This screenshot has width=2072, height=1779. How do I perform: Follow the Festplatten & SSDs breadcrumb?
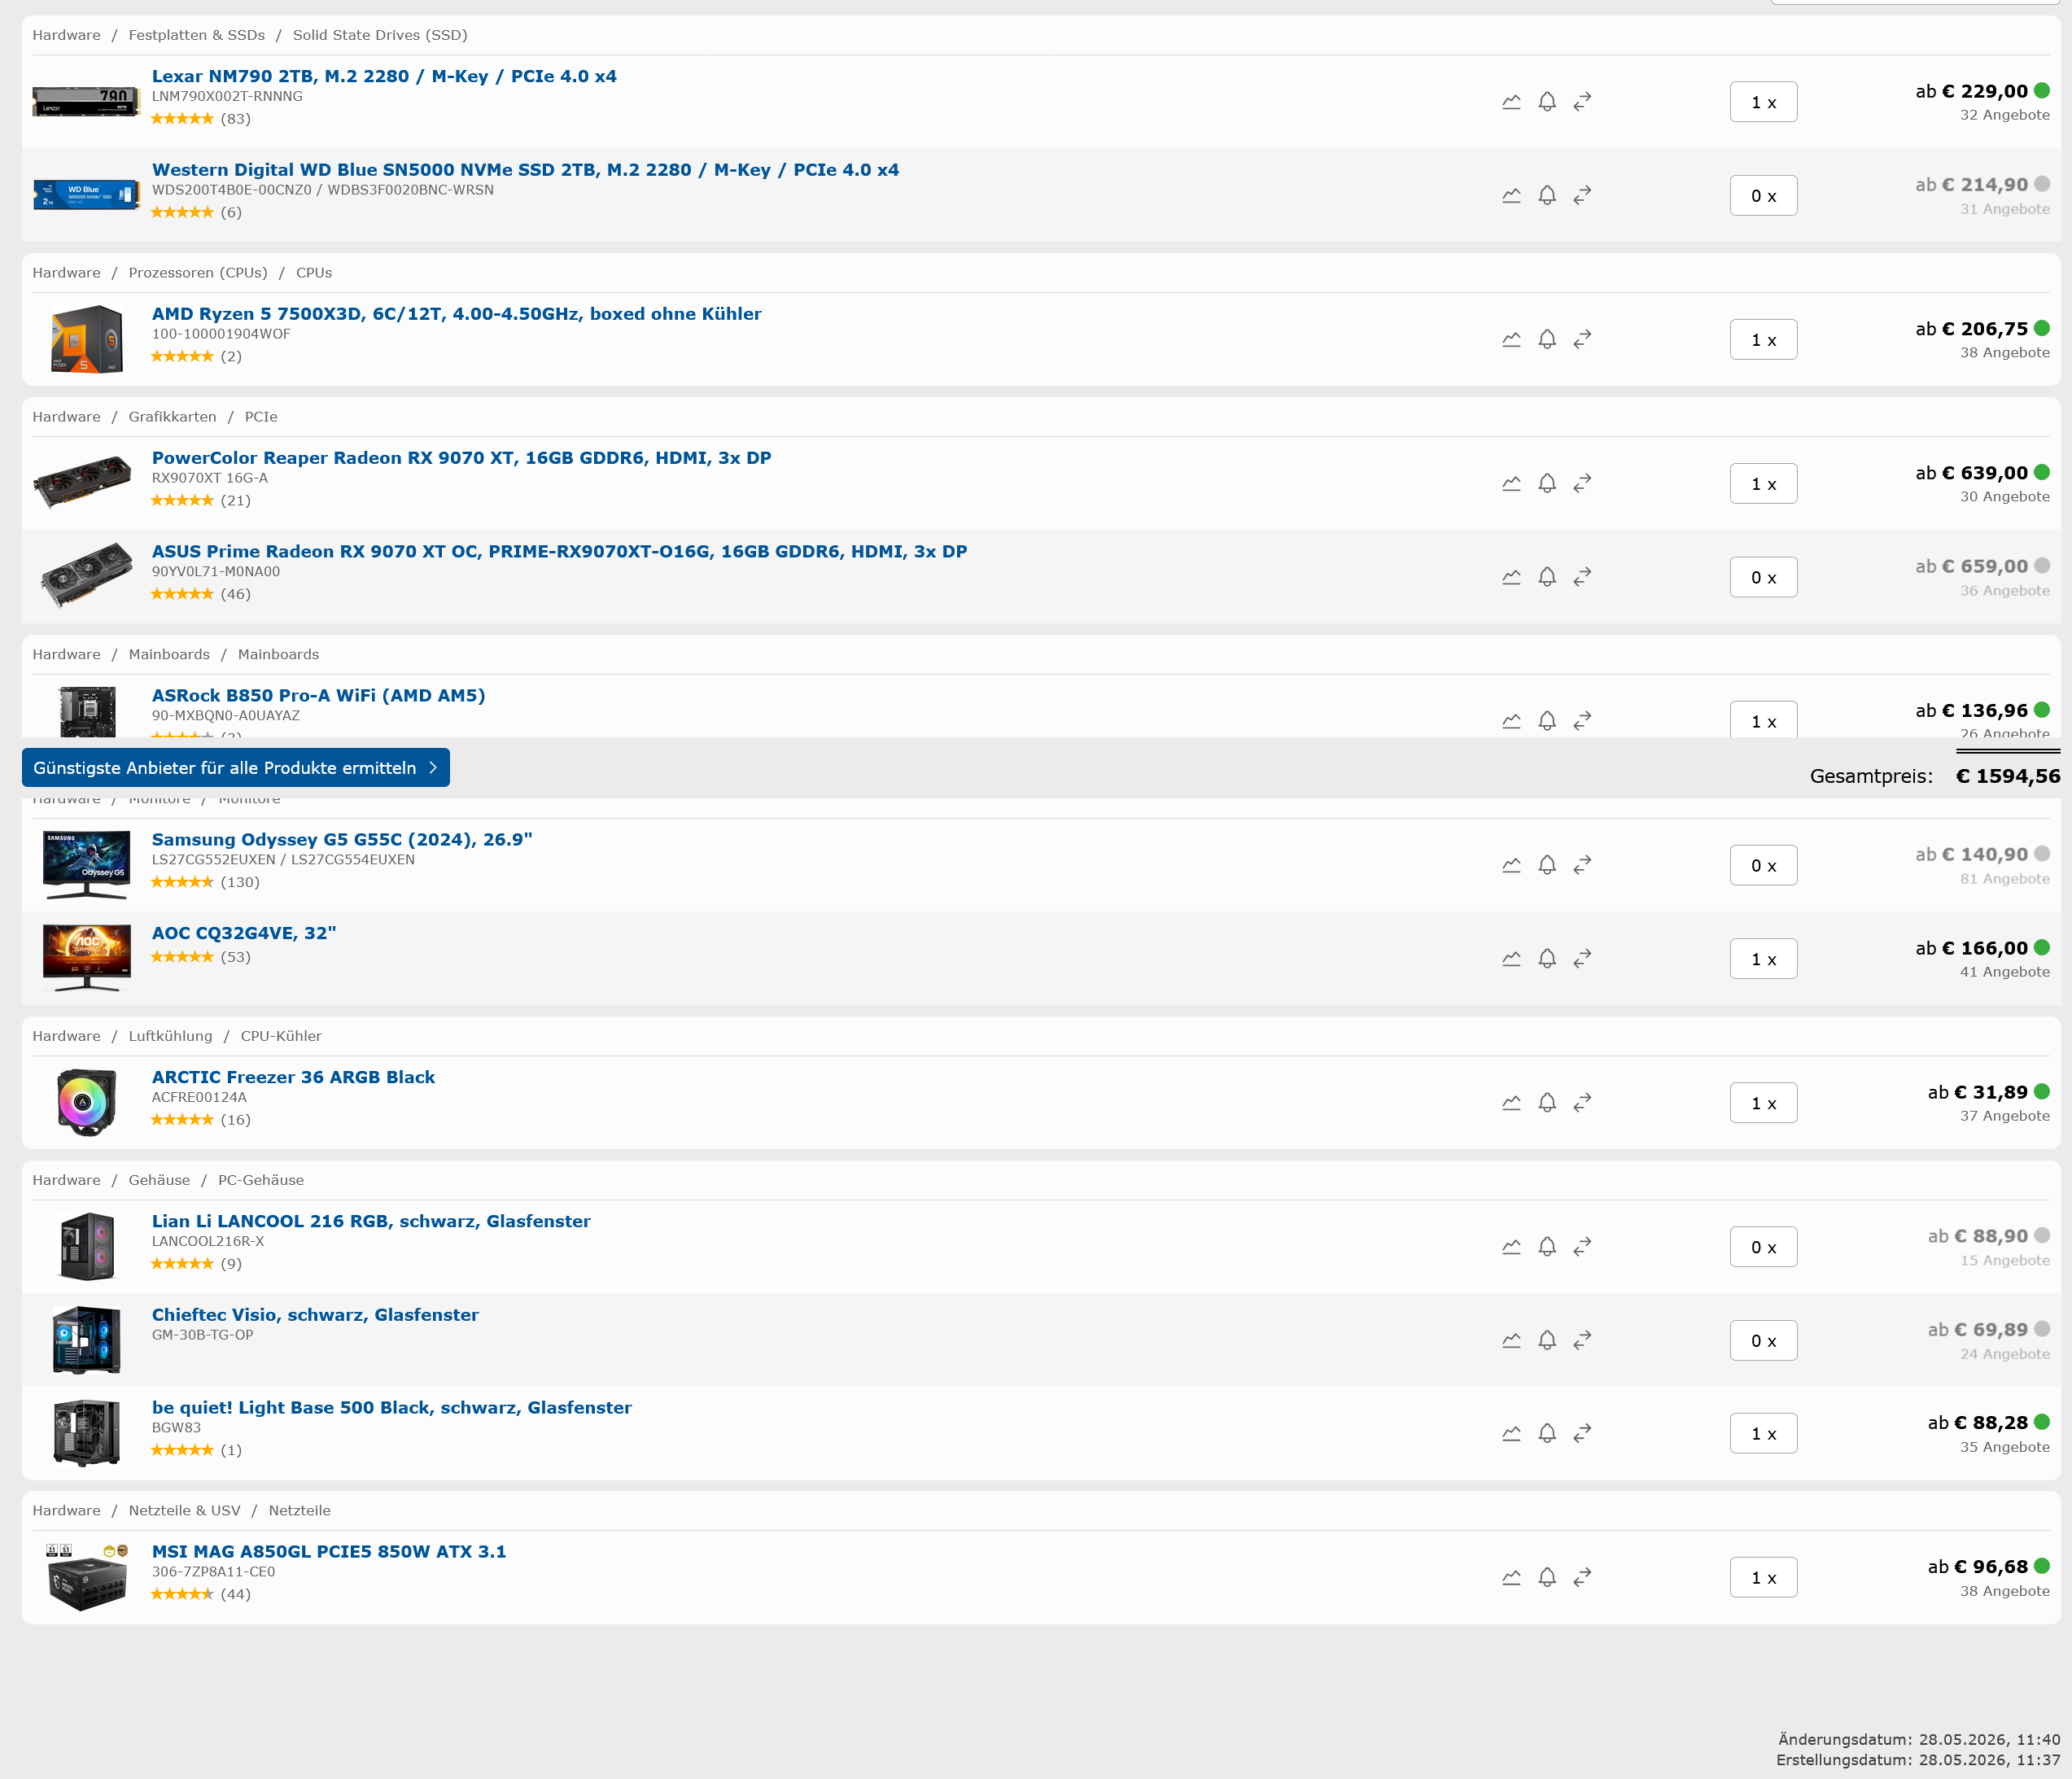(x=197, y=35)
